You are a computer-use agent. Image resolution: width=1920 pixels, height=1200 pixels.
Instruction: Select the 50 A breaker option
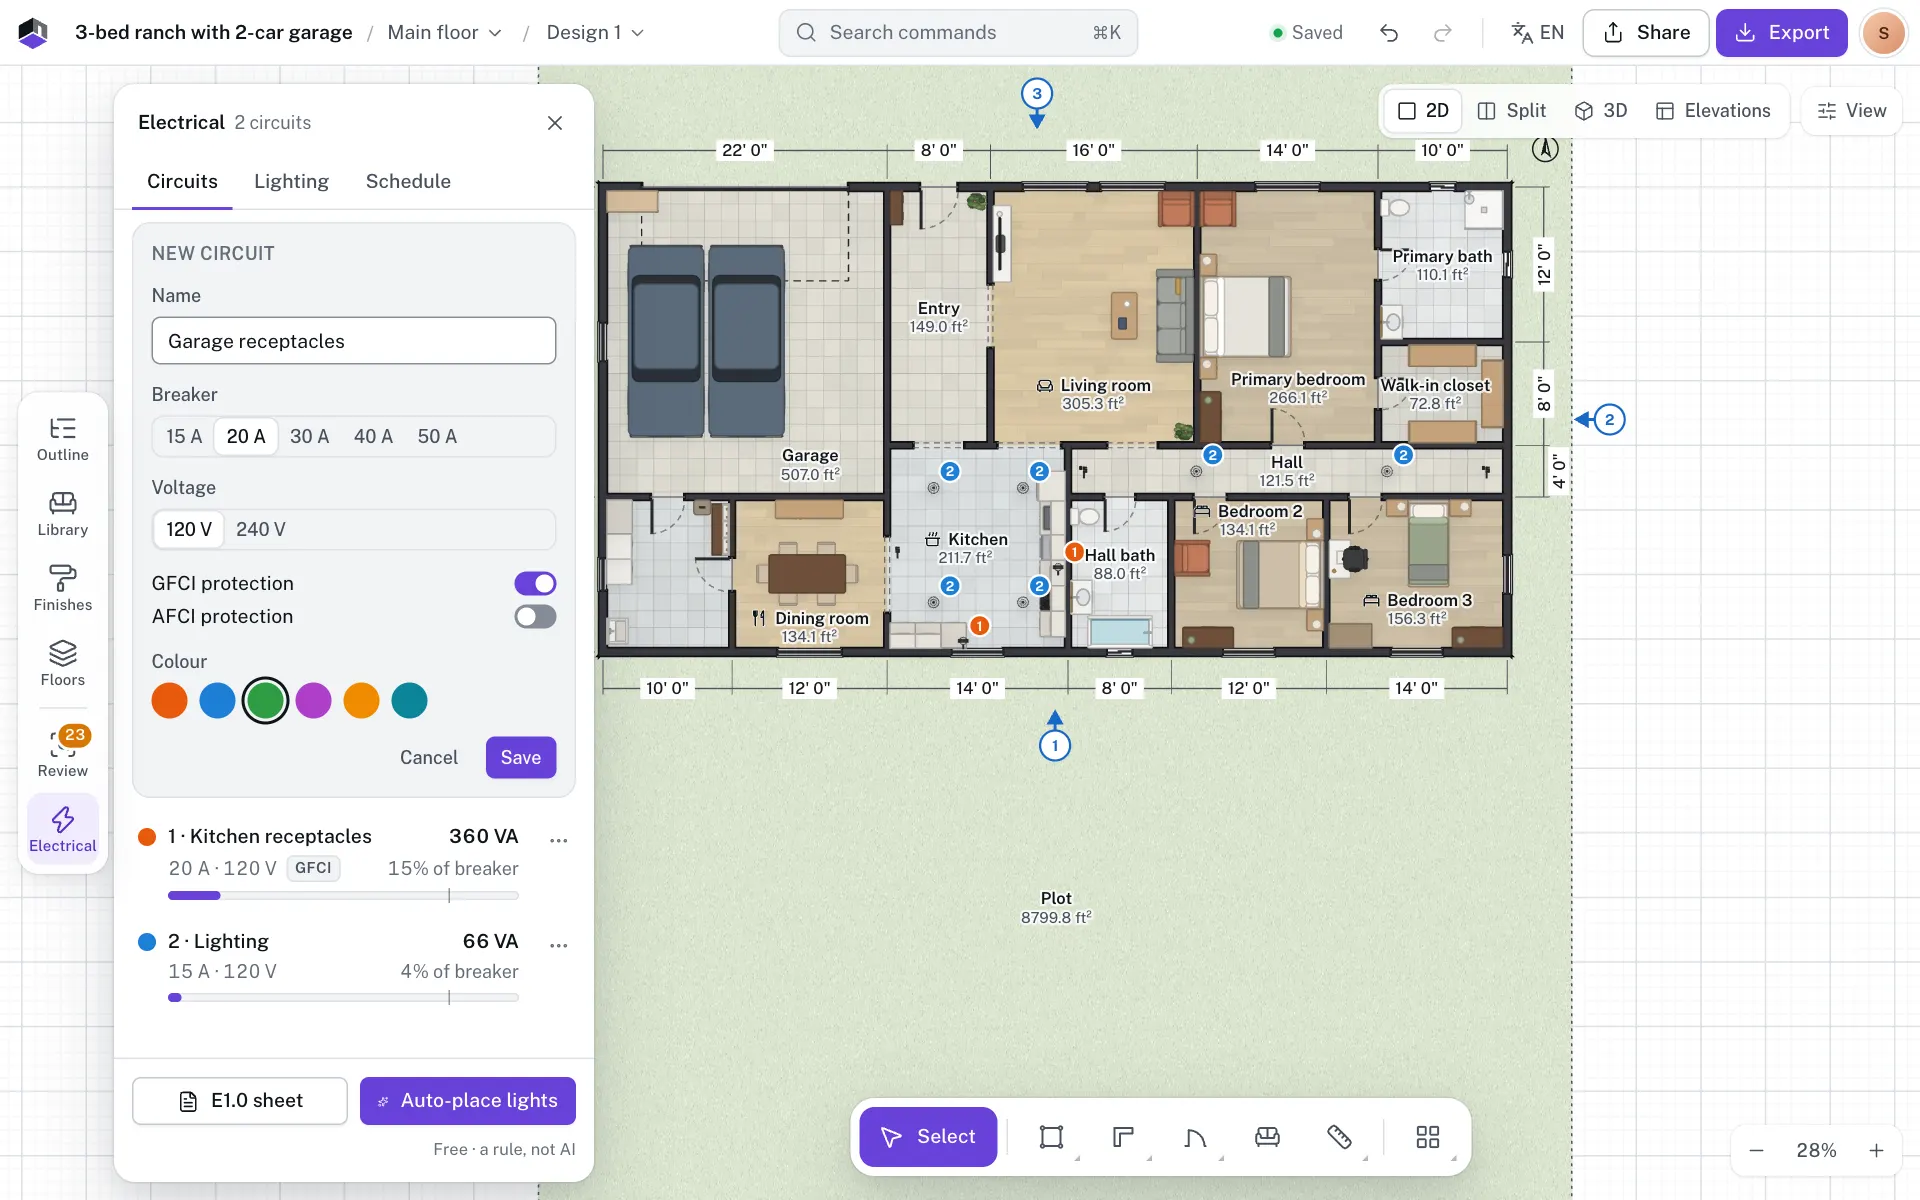click(437, 437)
